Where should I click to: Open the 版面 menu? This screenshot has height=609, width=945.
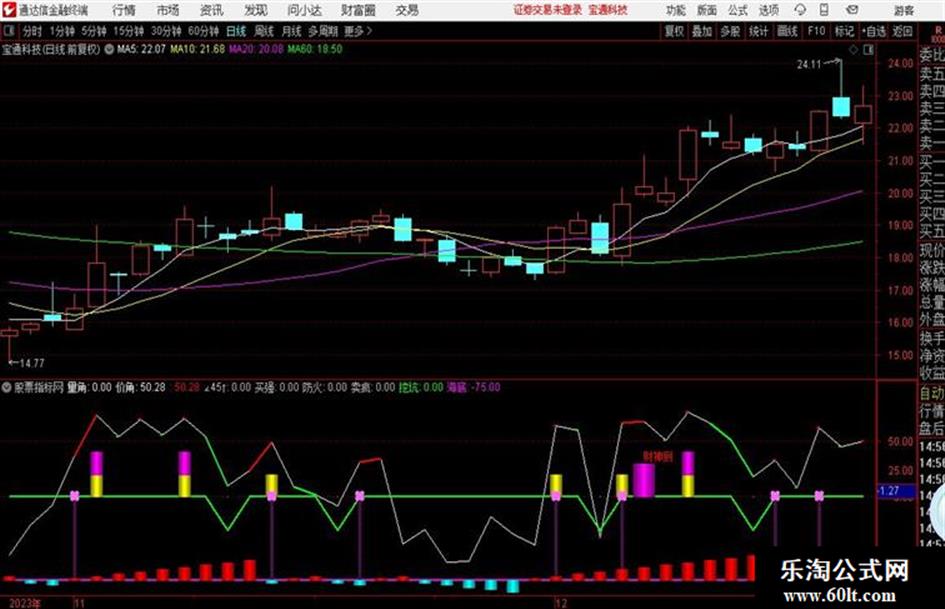706,10
